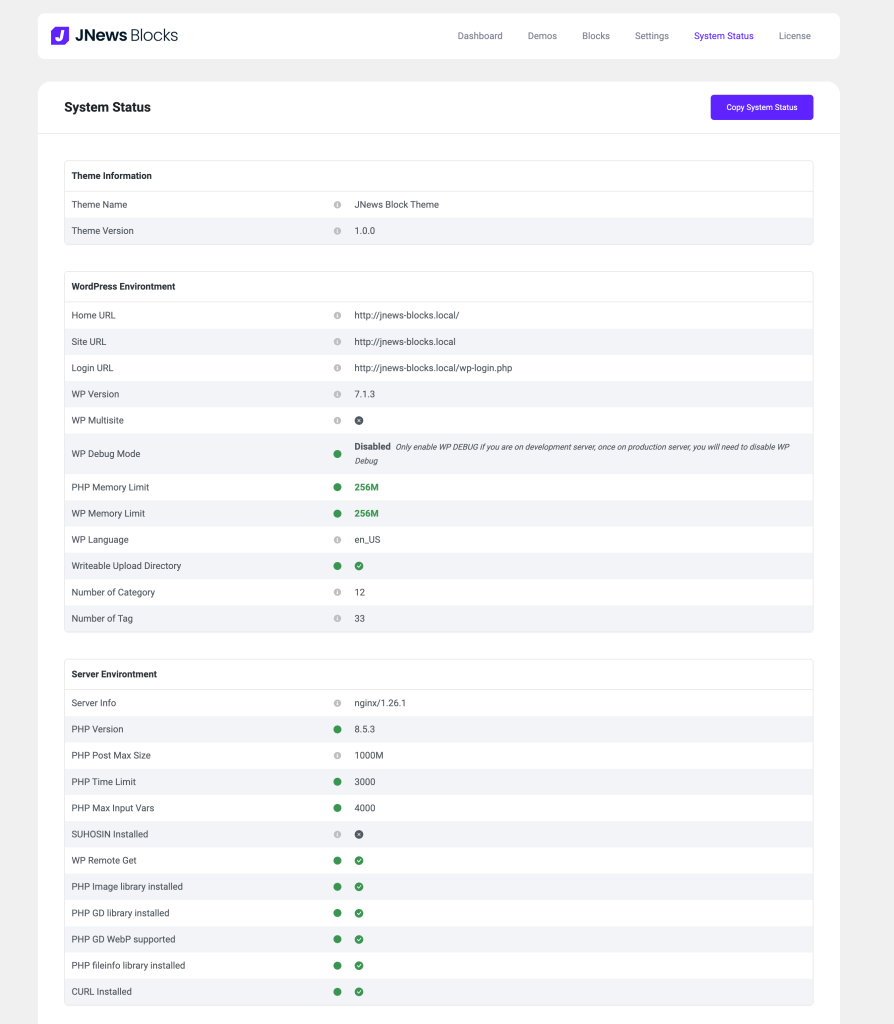Click the server info value nginx/1.26.1
The width and height of the screenshot is (894, 1024).
380,703
